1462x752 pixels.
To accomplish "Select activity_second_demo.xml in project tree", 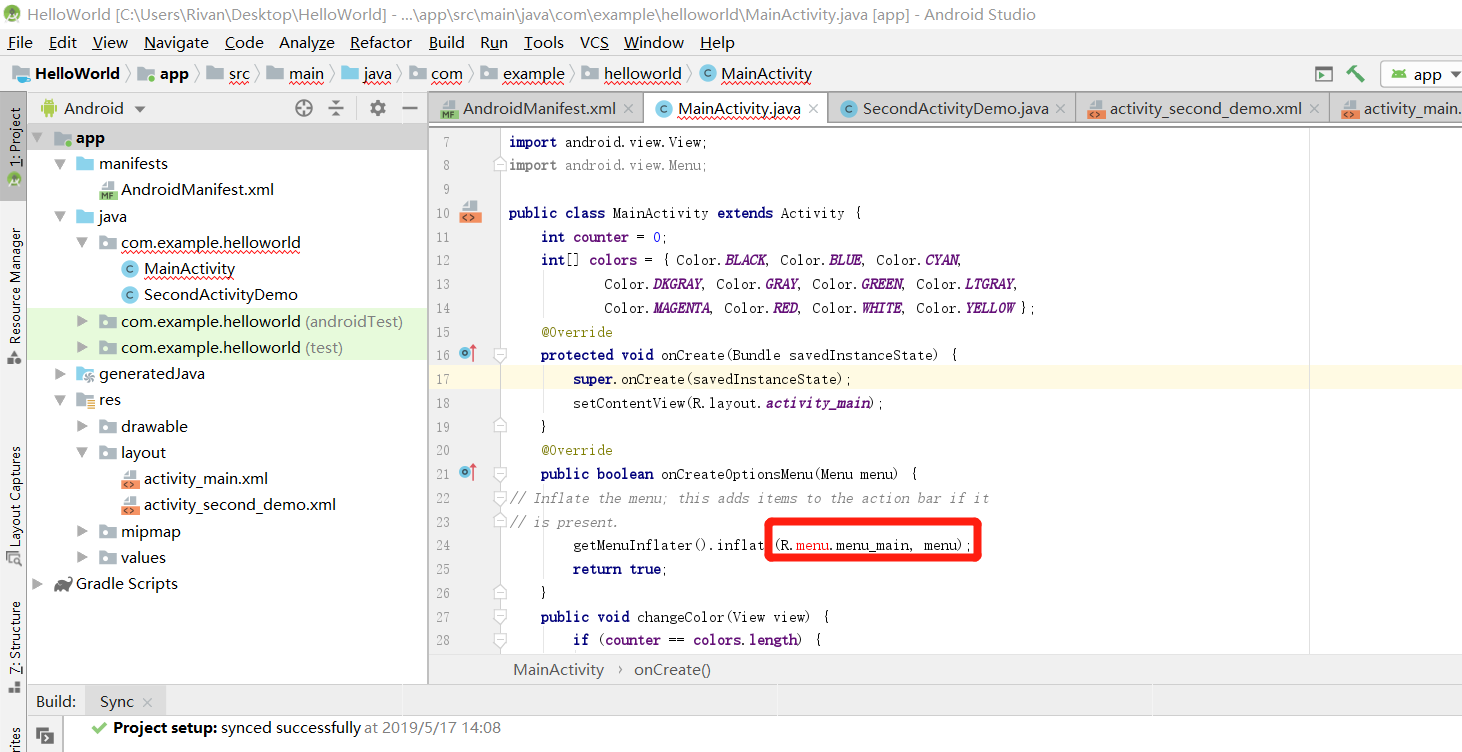I will (x=228, y=505).
